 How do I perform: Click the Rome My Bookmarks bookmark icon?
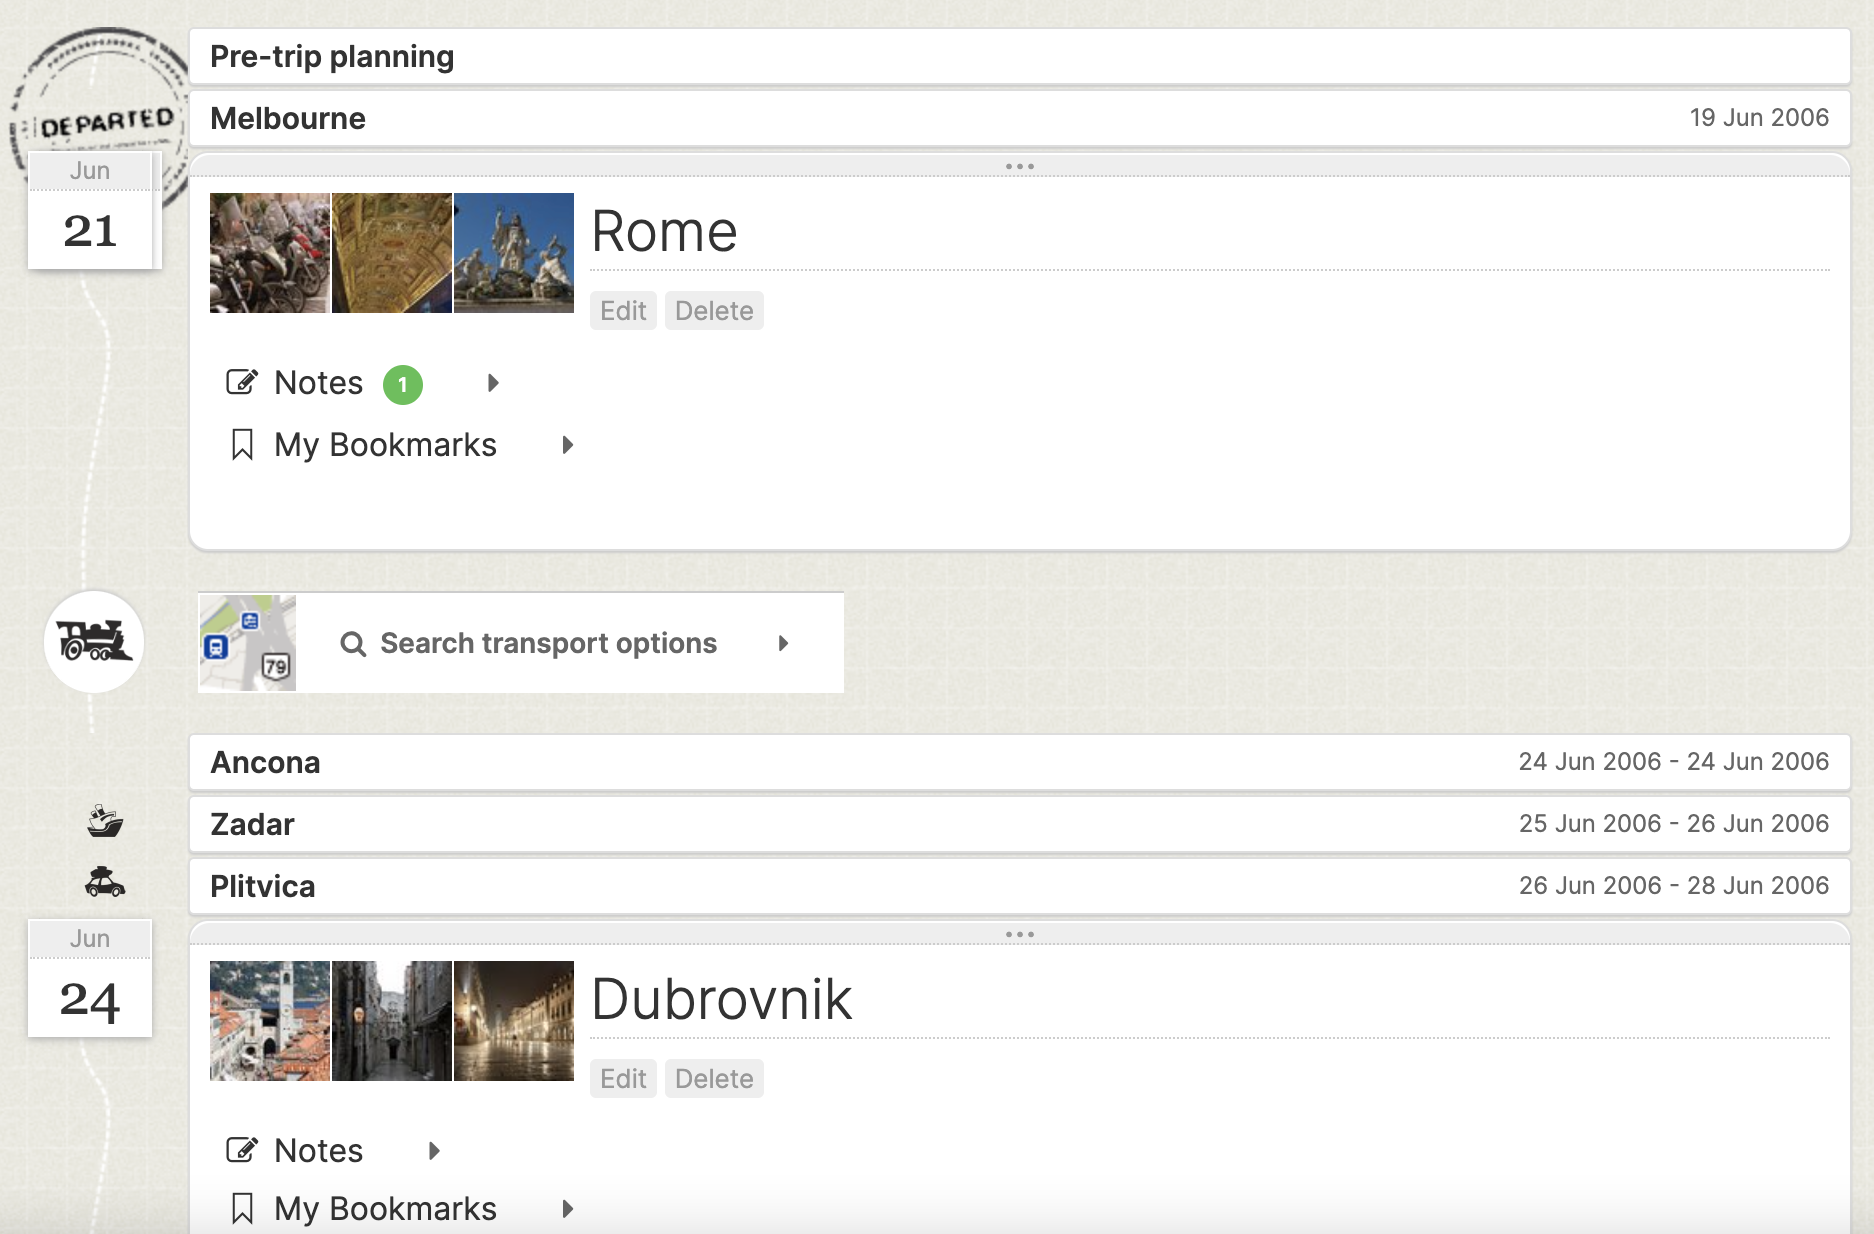coord(242,445)
